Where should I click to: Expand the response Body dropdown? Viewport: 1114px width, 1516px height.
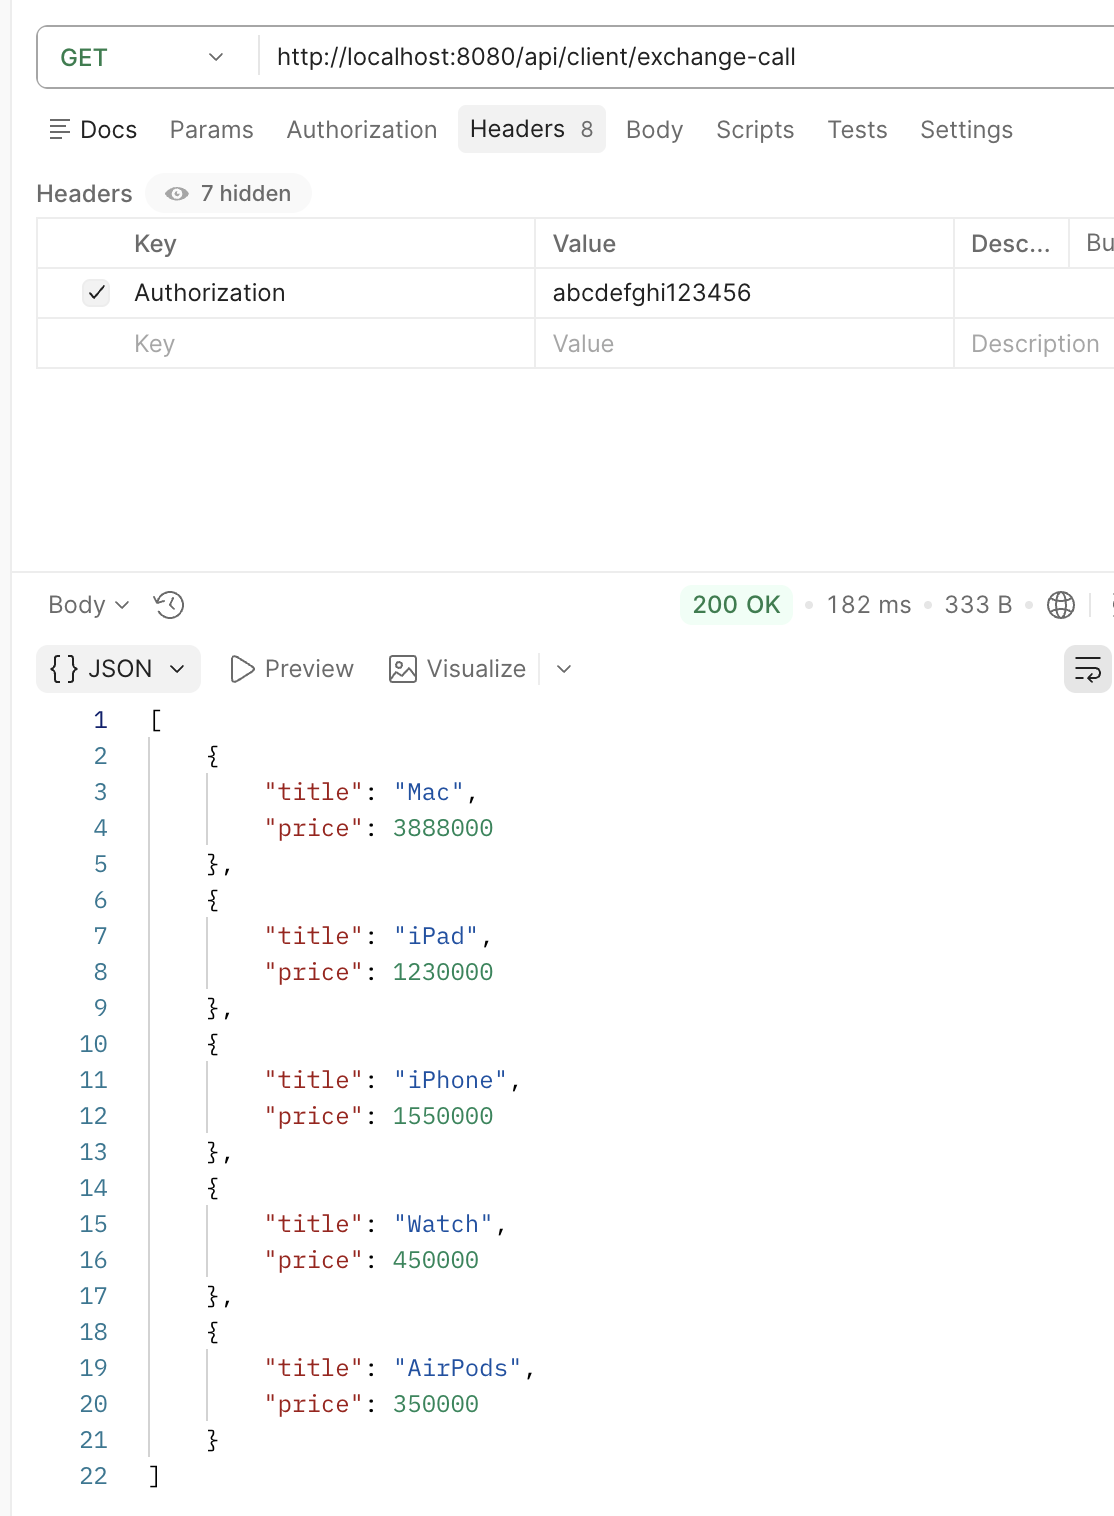(x=89, y=605)
